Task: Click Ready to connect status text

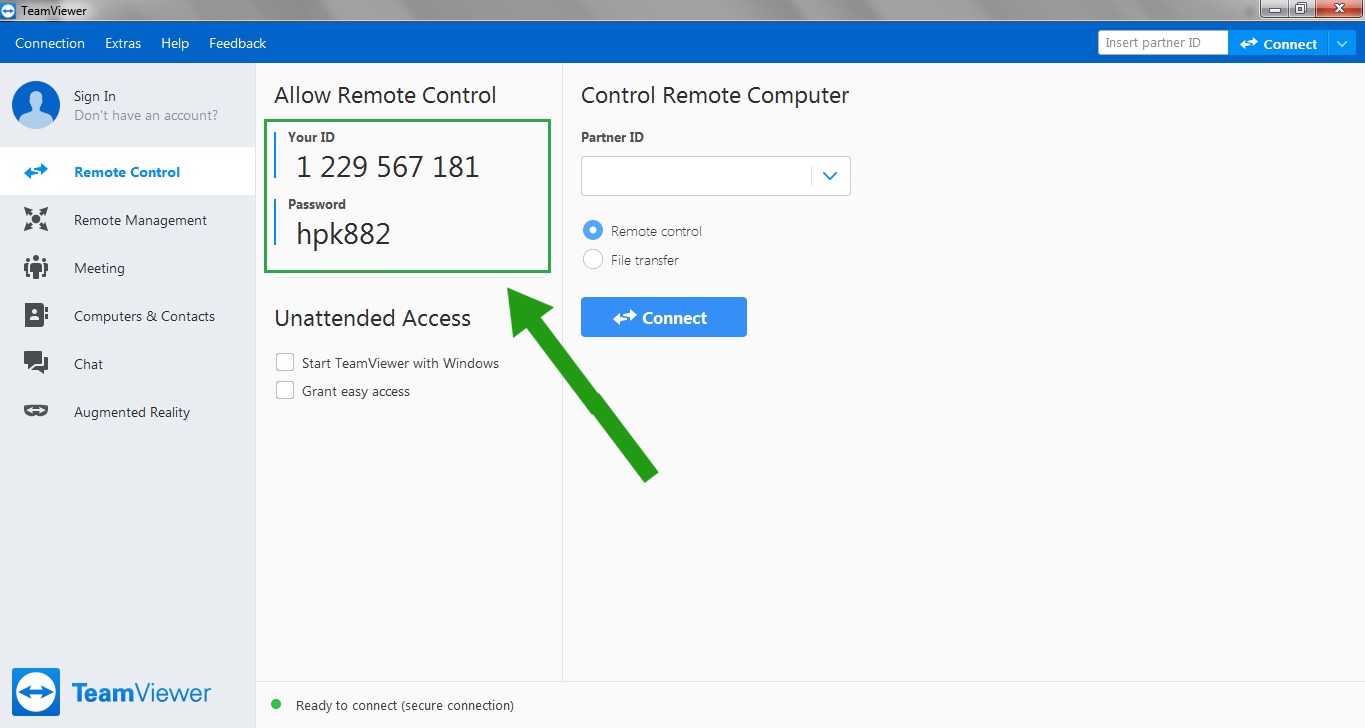Action: pos(405,705)
